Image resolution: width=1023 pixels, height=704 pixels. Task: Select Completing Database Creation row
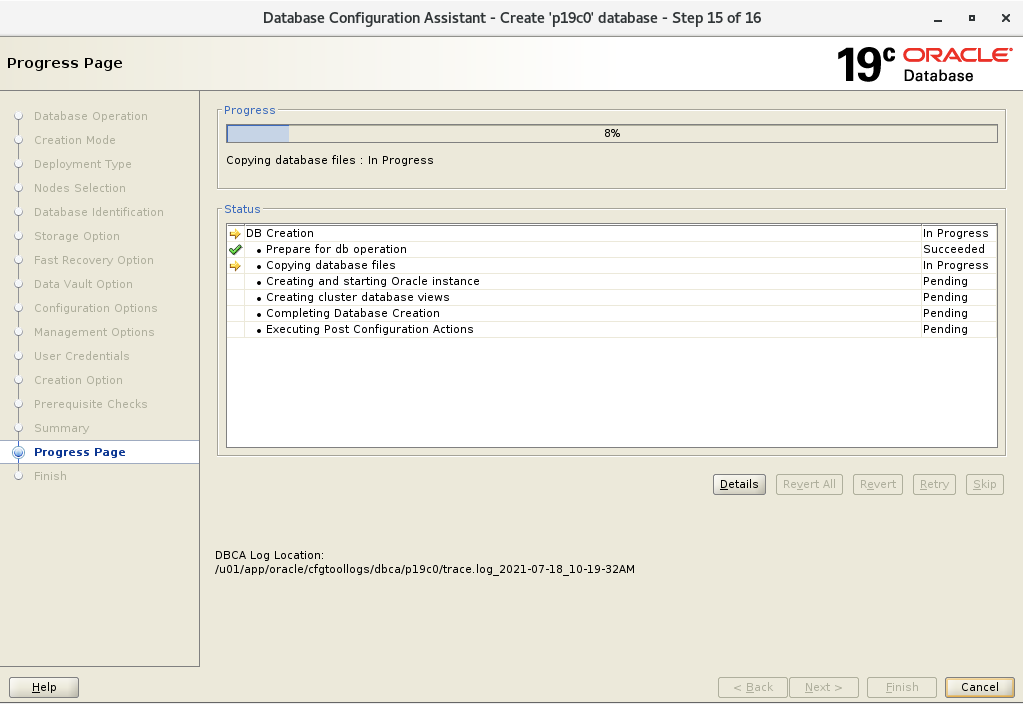(x=612, y=313)
